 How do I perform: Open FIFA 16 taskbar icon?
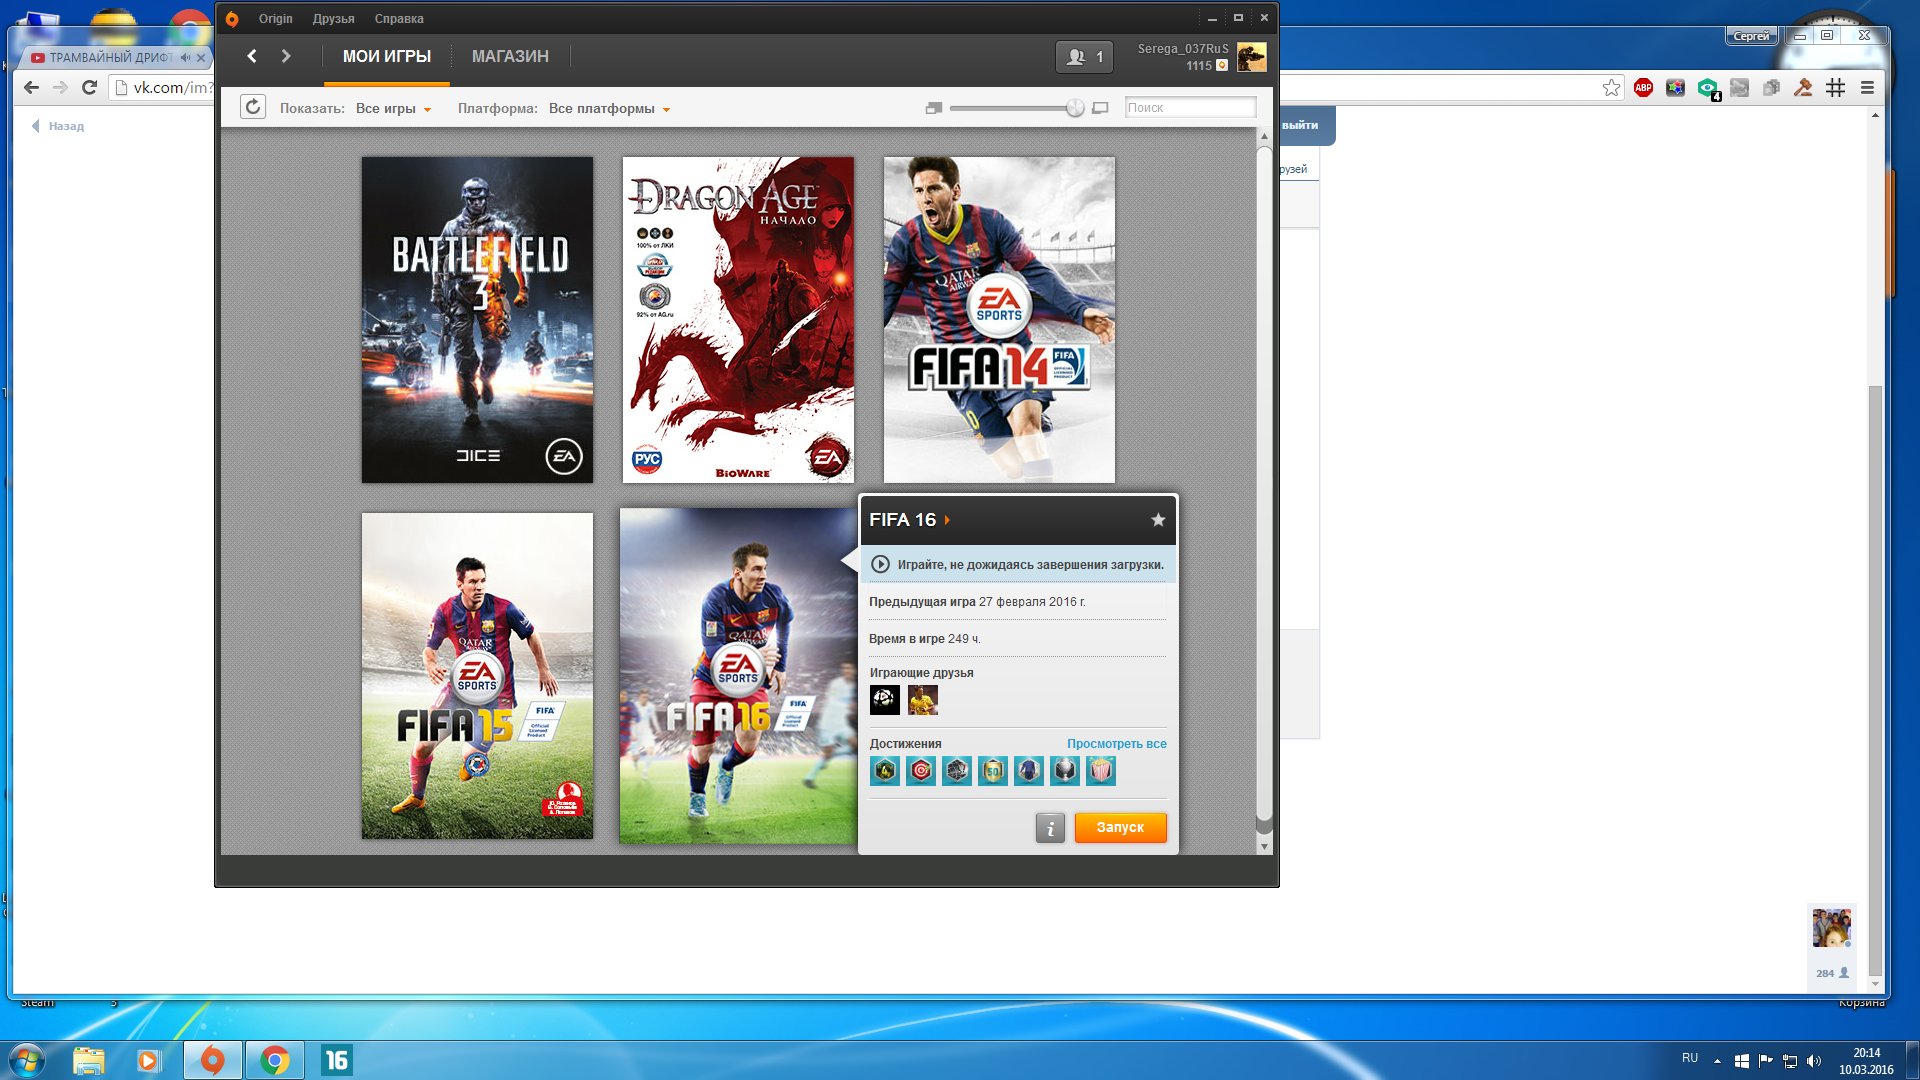(x=336, y=1060)
